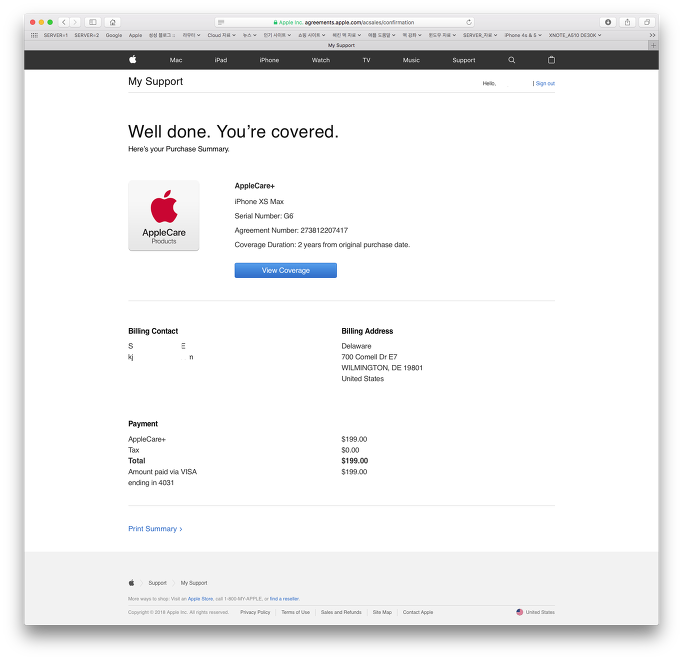Toggle the Safari sidebar

[93, 22]
